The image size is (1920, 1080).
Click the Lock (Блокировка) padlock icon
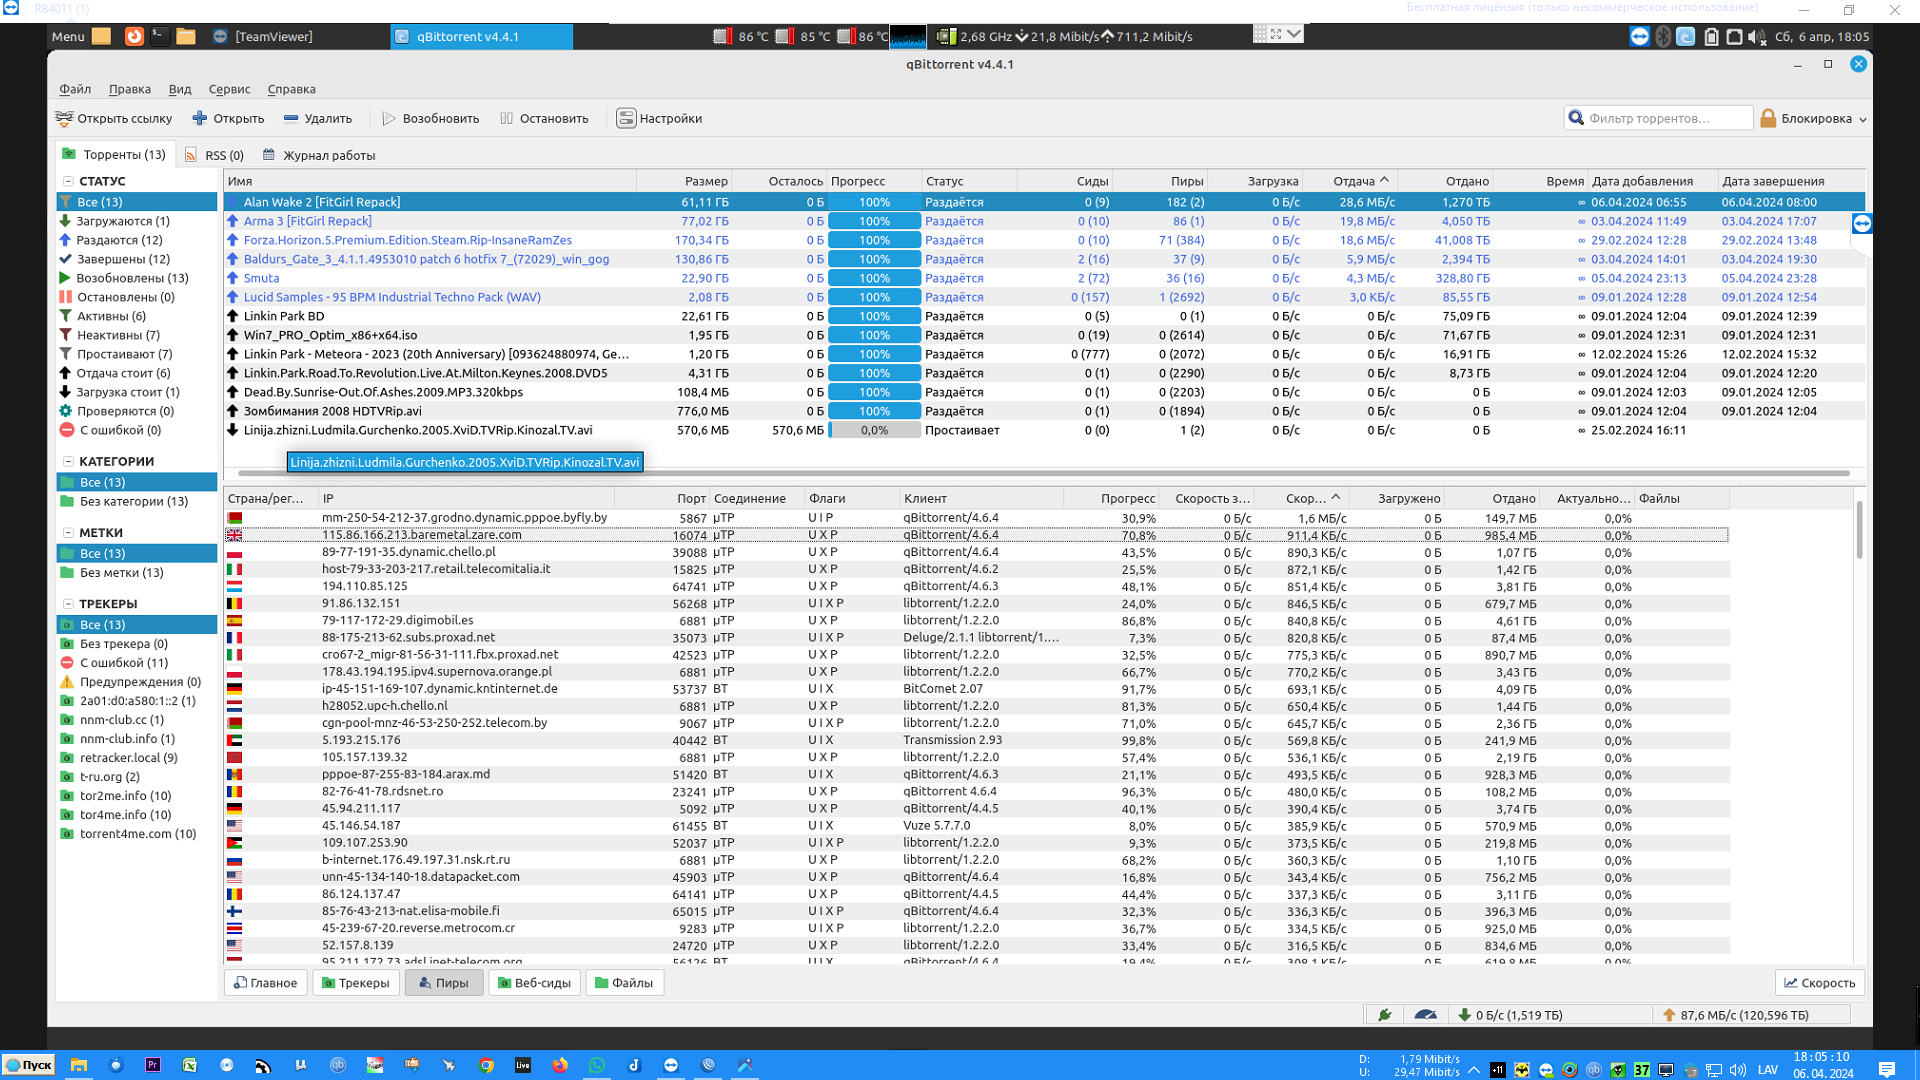[x=1768, y=118]
